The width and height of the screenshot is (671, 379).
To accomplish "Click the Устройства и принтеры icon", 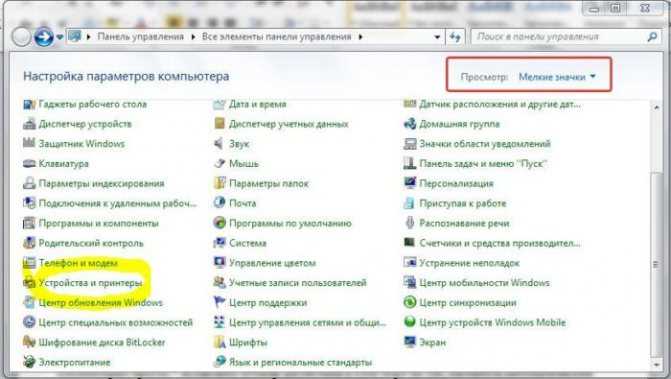I will coord(29,283).
